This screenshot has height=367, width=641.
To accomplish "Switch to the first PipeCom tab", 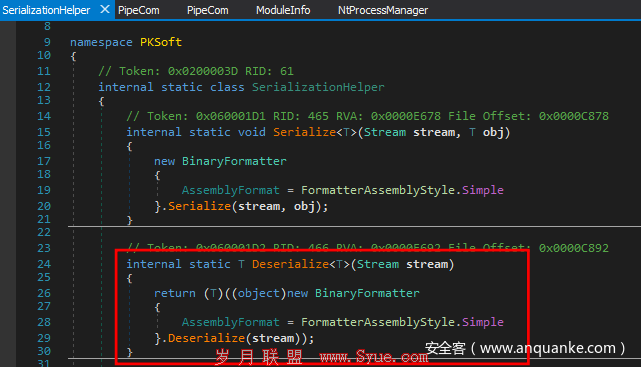I will [x=139, y=10].
